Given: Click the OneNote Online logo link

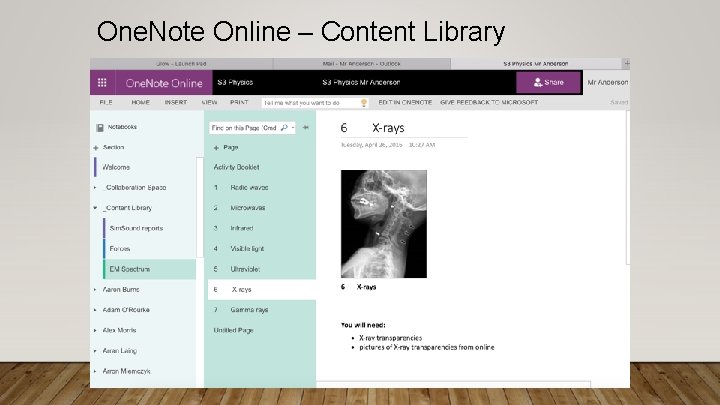Looking at the screenshot, I should (x=164, y=83).
